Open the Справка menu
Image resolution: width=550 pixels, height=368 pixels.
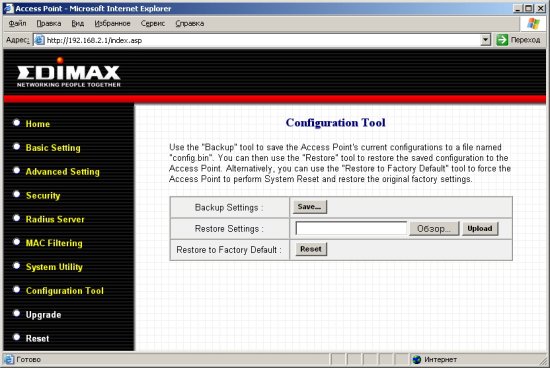coord(189,24)
